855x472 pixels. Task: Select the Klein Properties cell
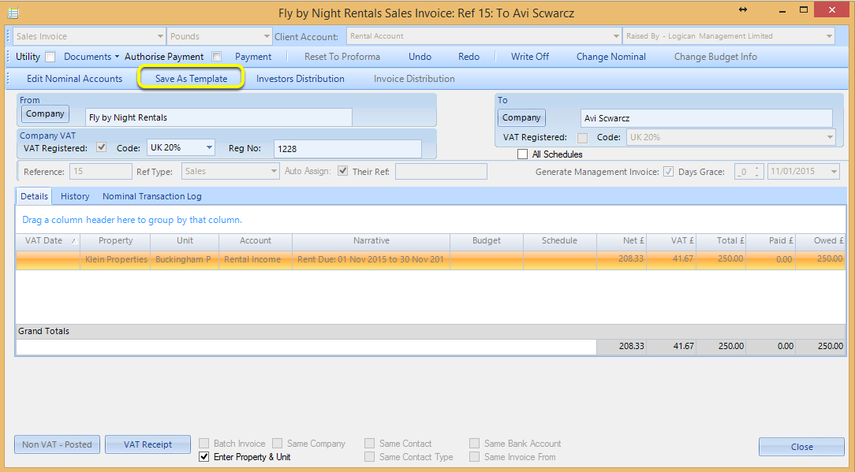point(116,259)
